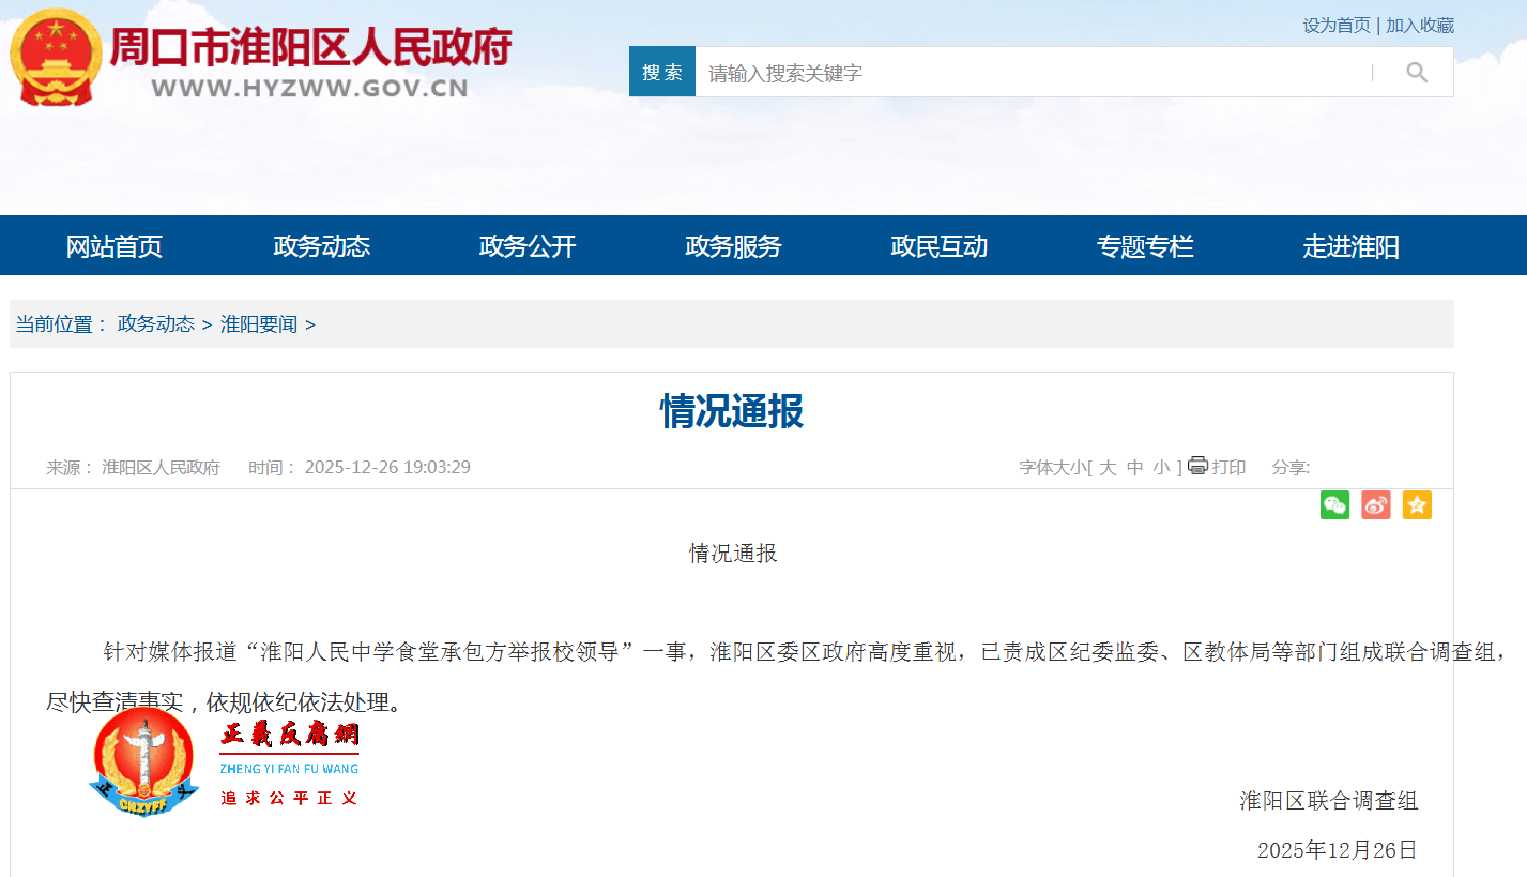This screenshot has width=1527, height=877.
Task: Click the WWW.HYZWW.GOV.CN site title
Action: pos(308,88)
